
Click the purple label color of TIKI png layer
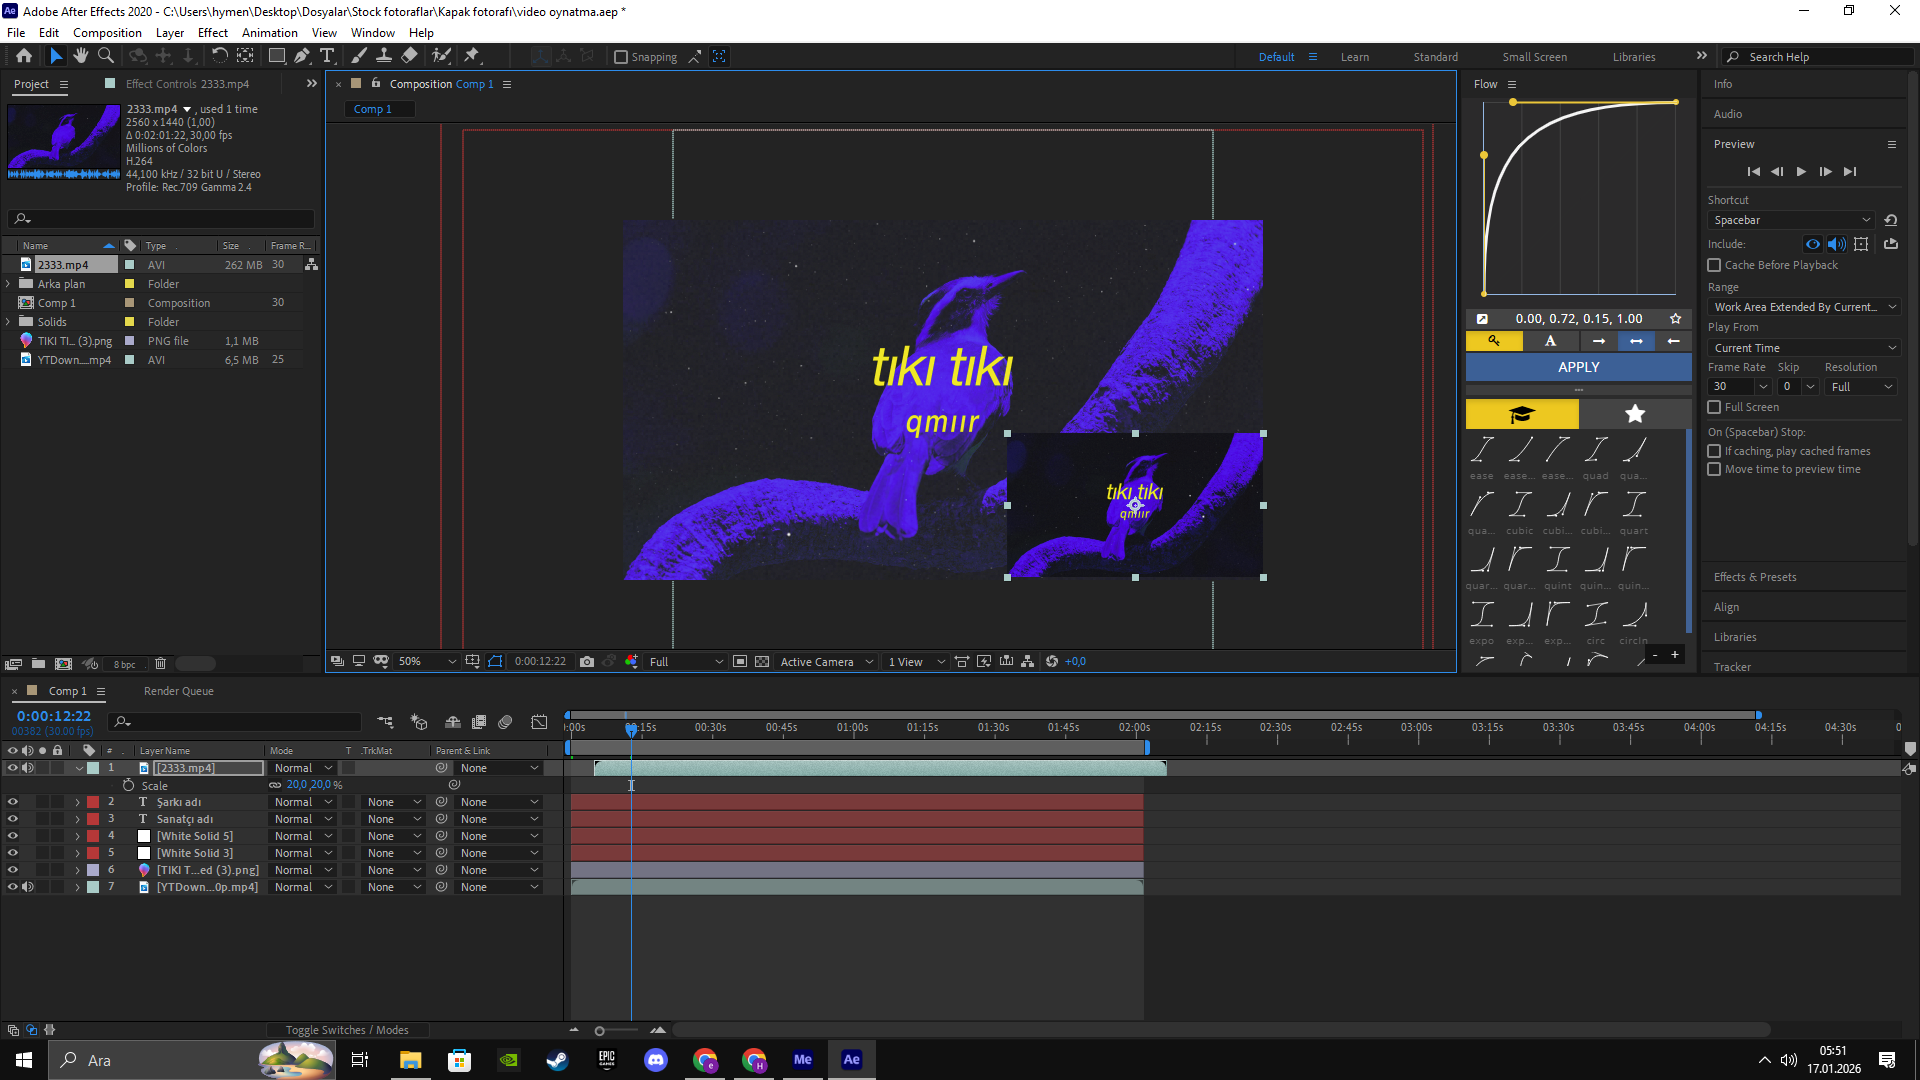pos(93,870)
